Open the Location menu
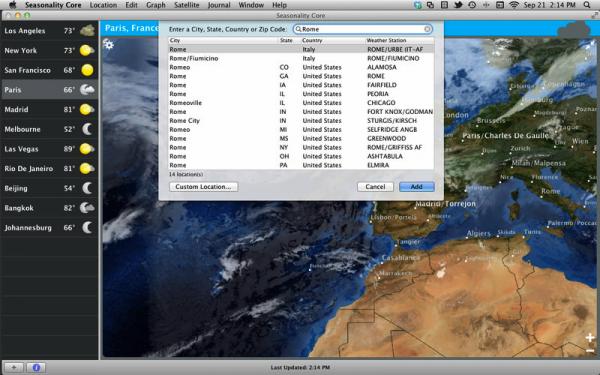Image resolution: width=600 pixels, height=375 pixels. pos(103,5)
